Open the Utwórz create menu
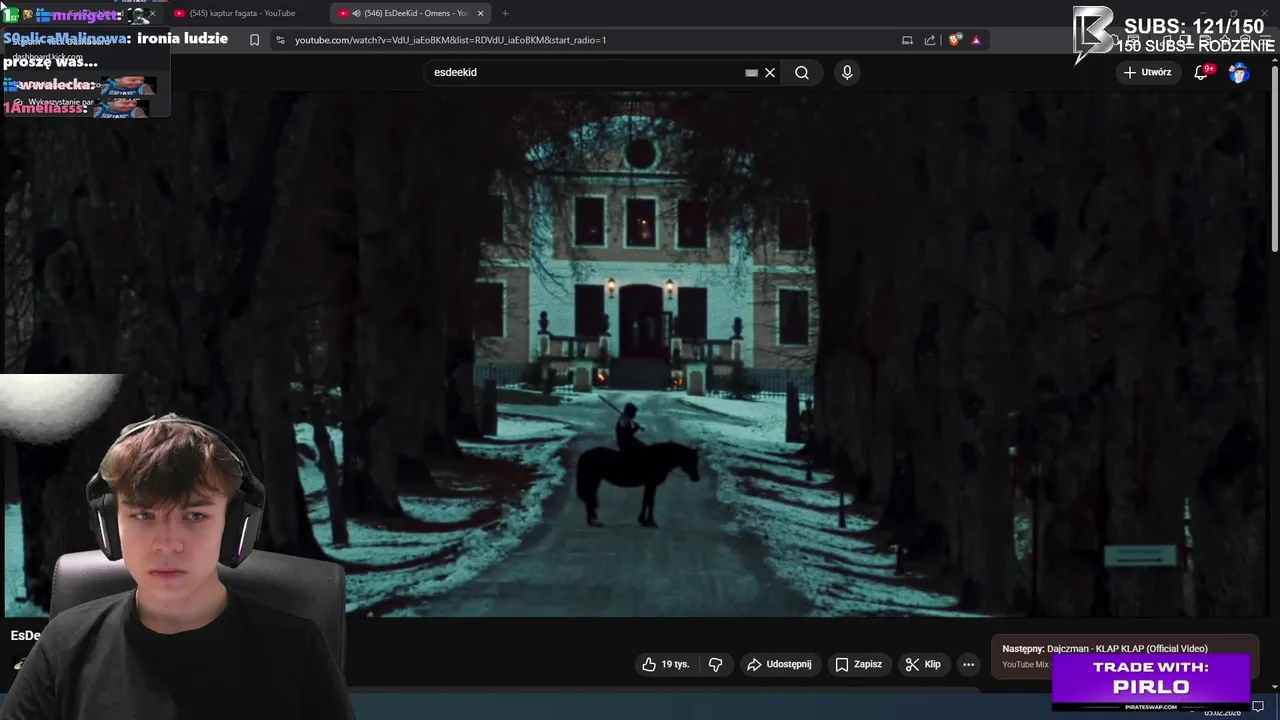 point(1147,72)
